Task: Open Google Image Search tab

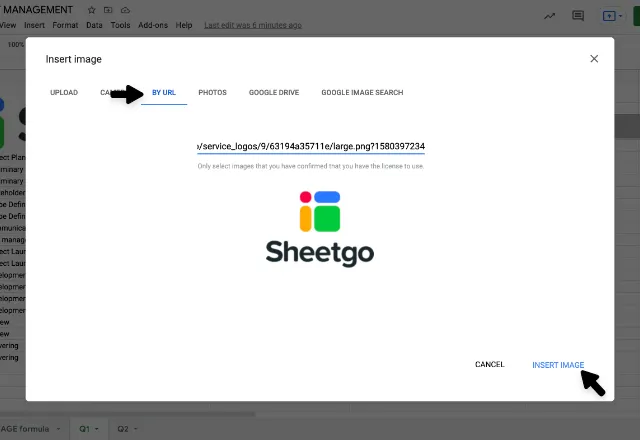Action: (362, 93)
